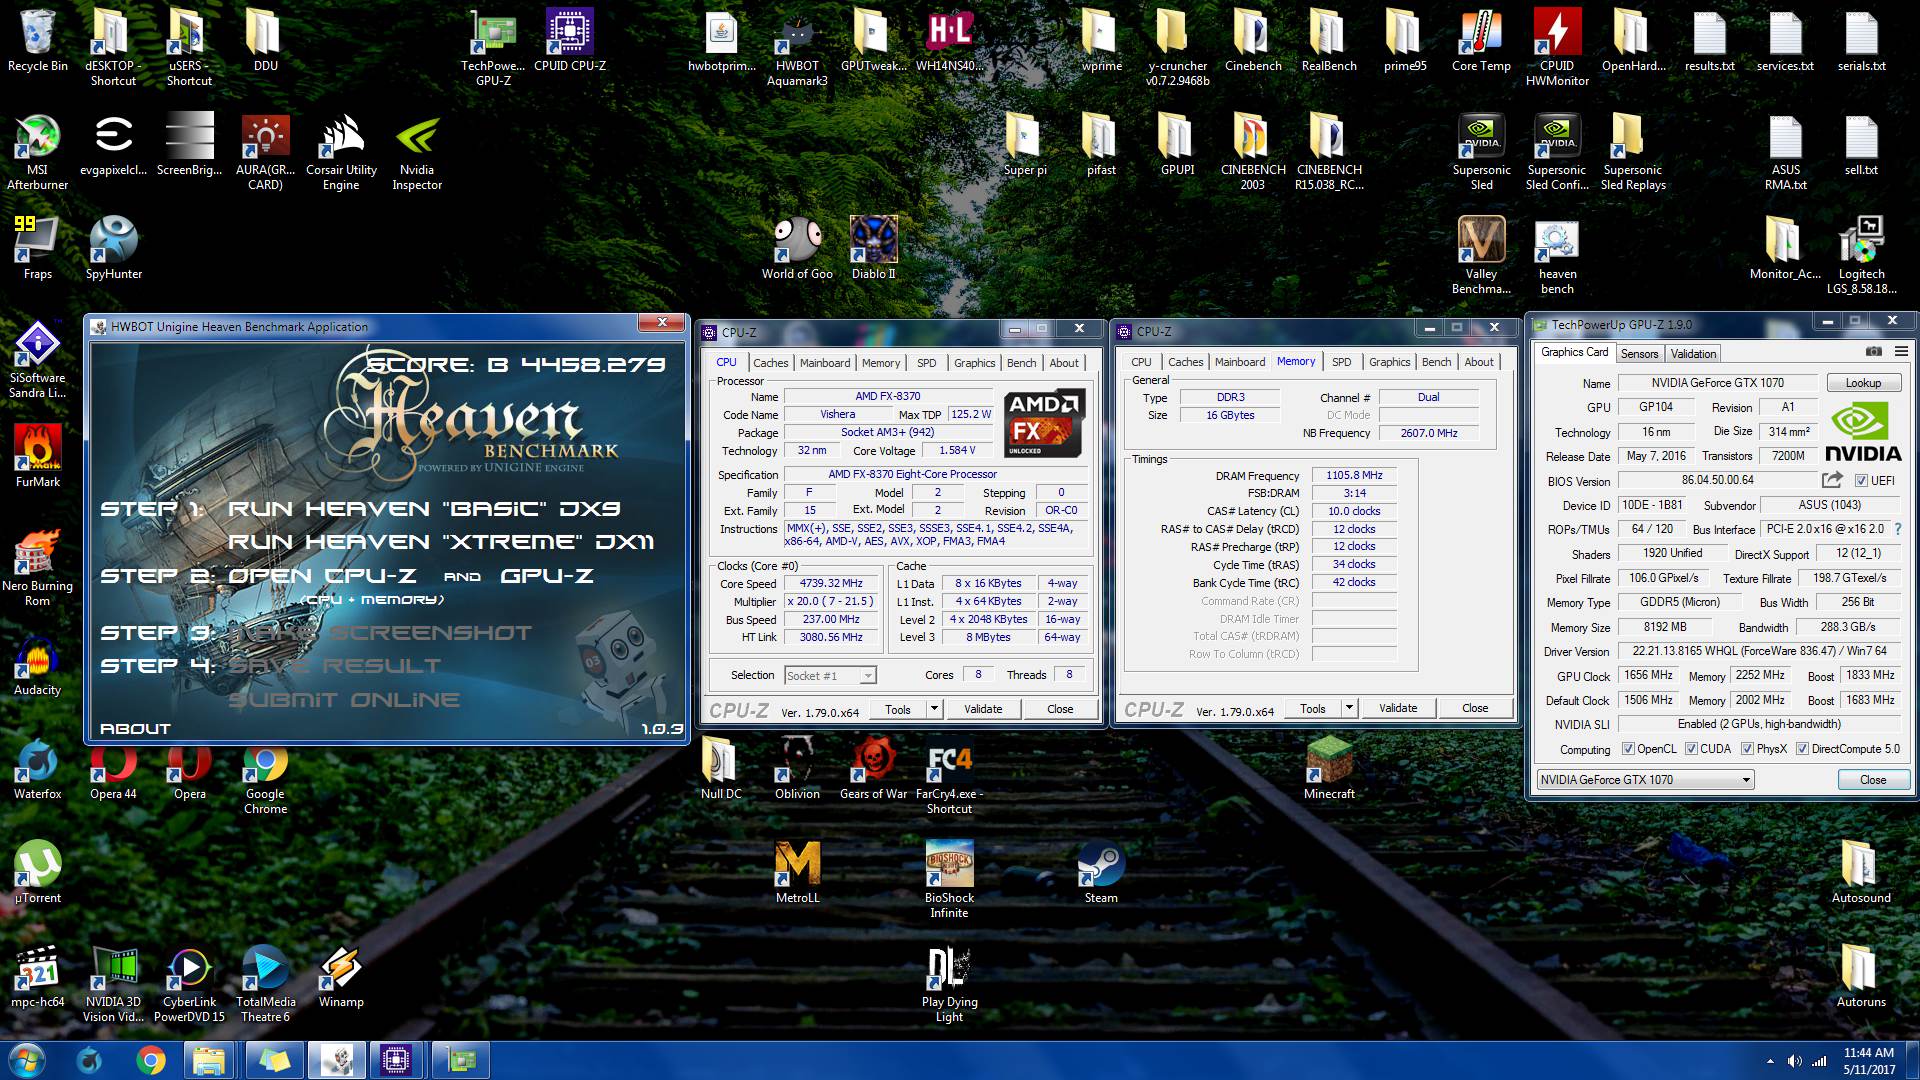The width and height of the screenshot is (1920, 1080).
Task: Launch Steam desktop shortcut
Action: [1101, 872]
